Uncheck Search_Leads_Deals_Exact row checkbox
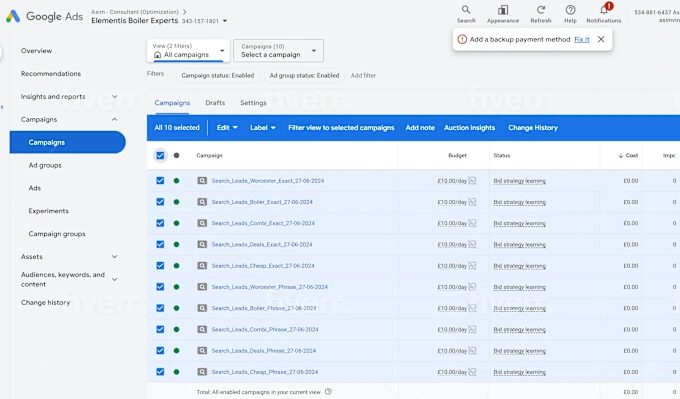This screenshot has width=680, height=399. pyautogui.click(x=160, y=244)
